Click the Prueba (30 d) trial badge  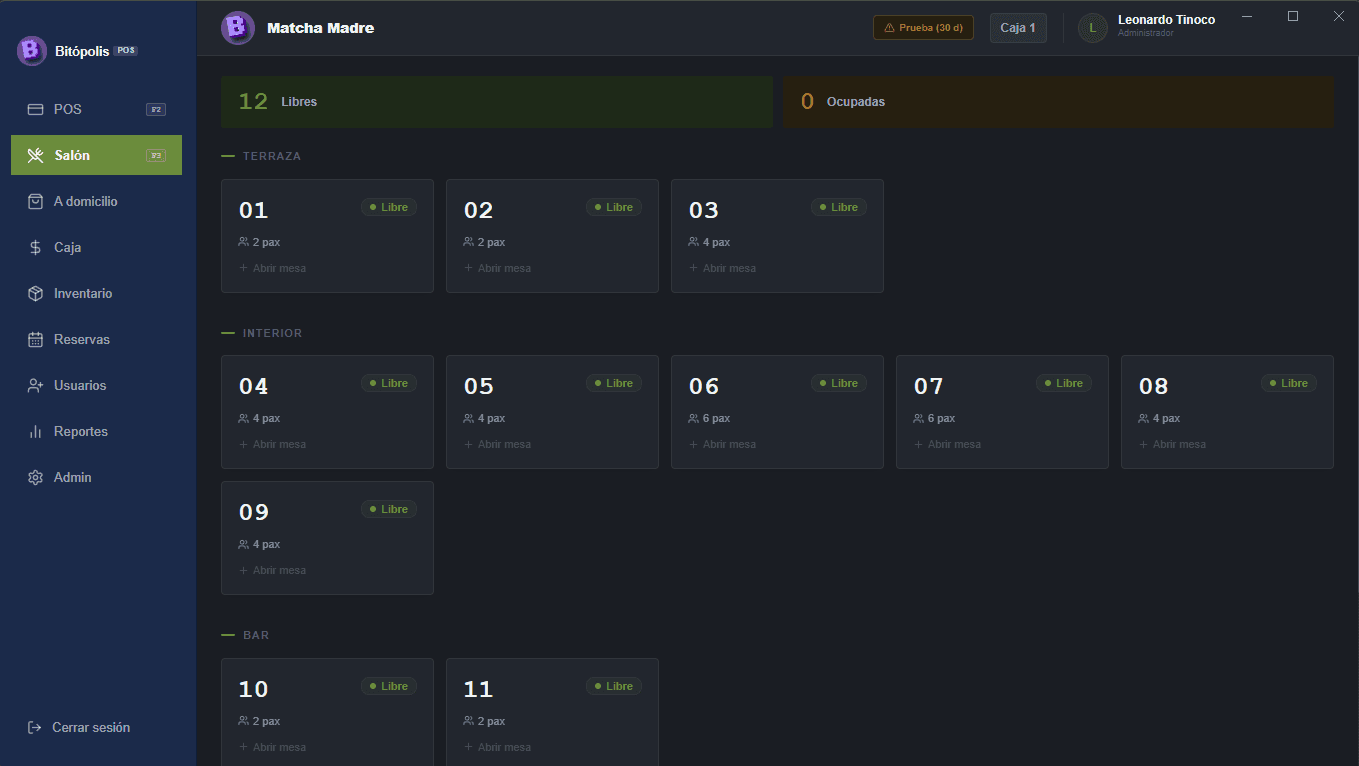pos(923,28)
